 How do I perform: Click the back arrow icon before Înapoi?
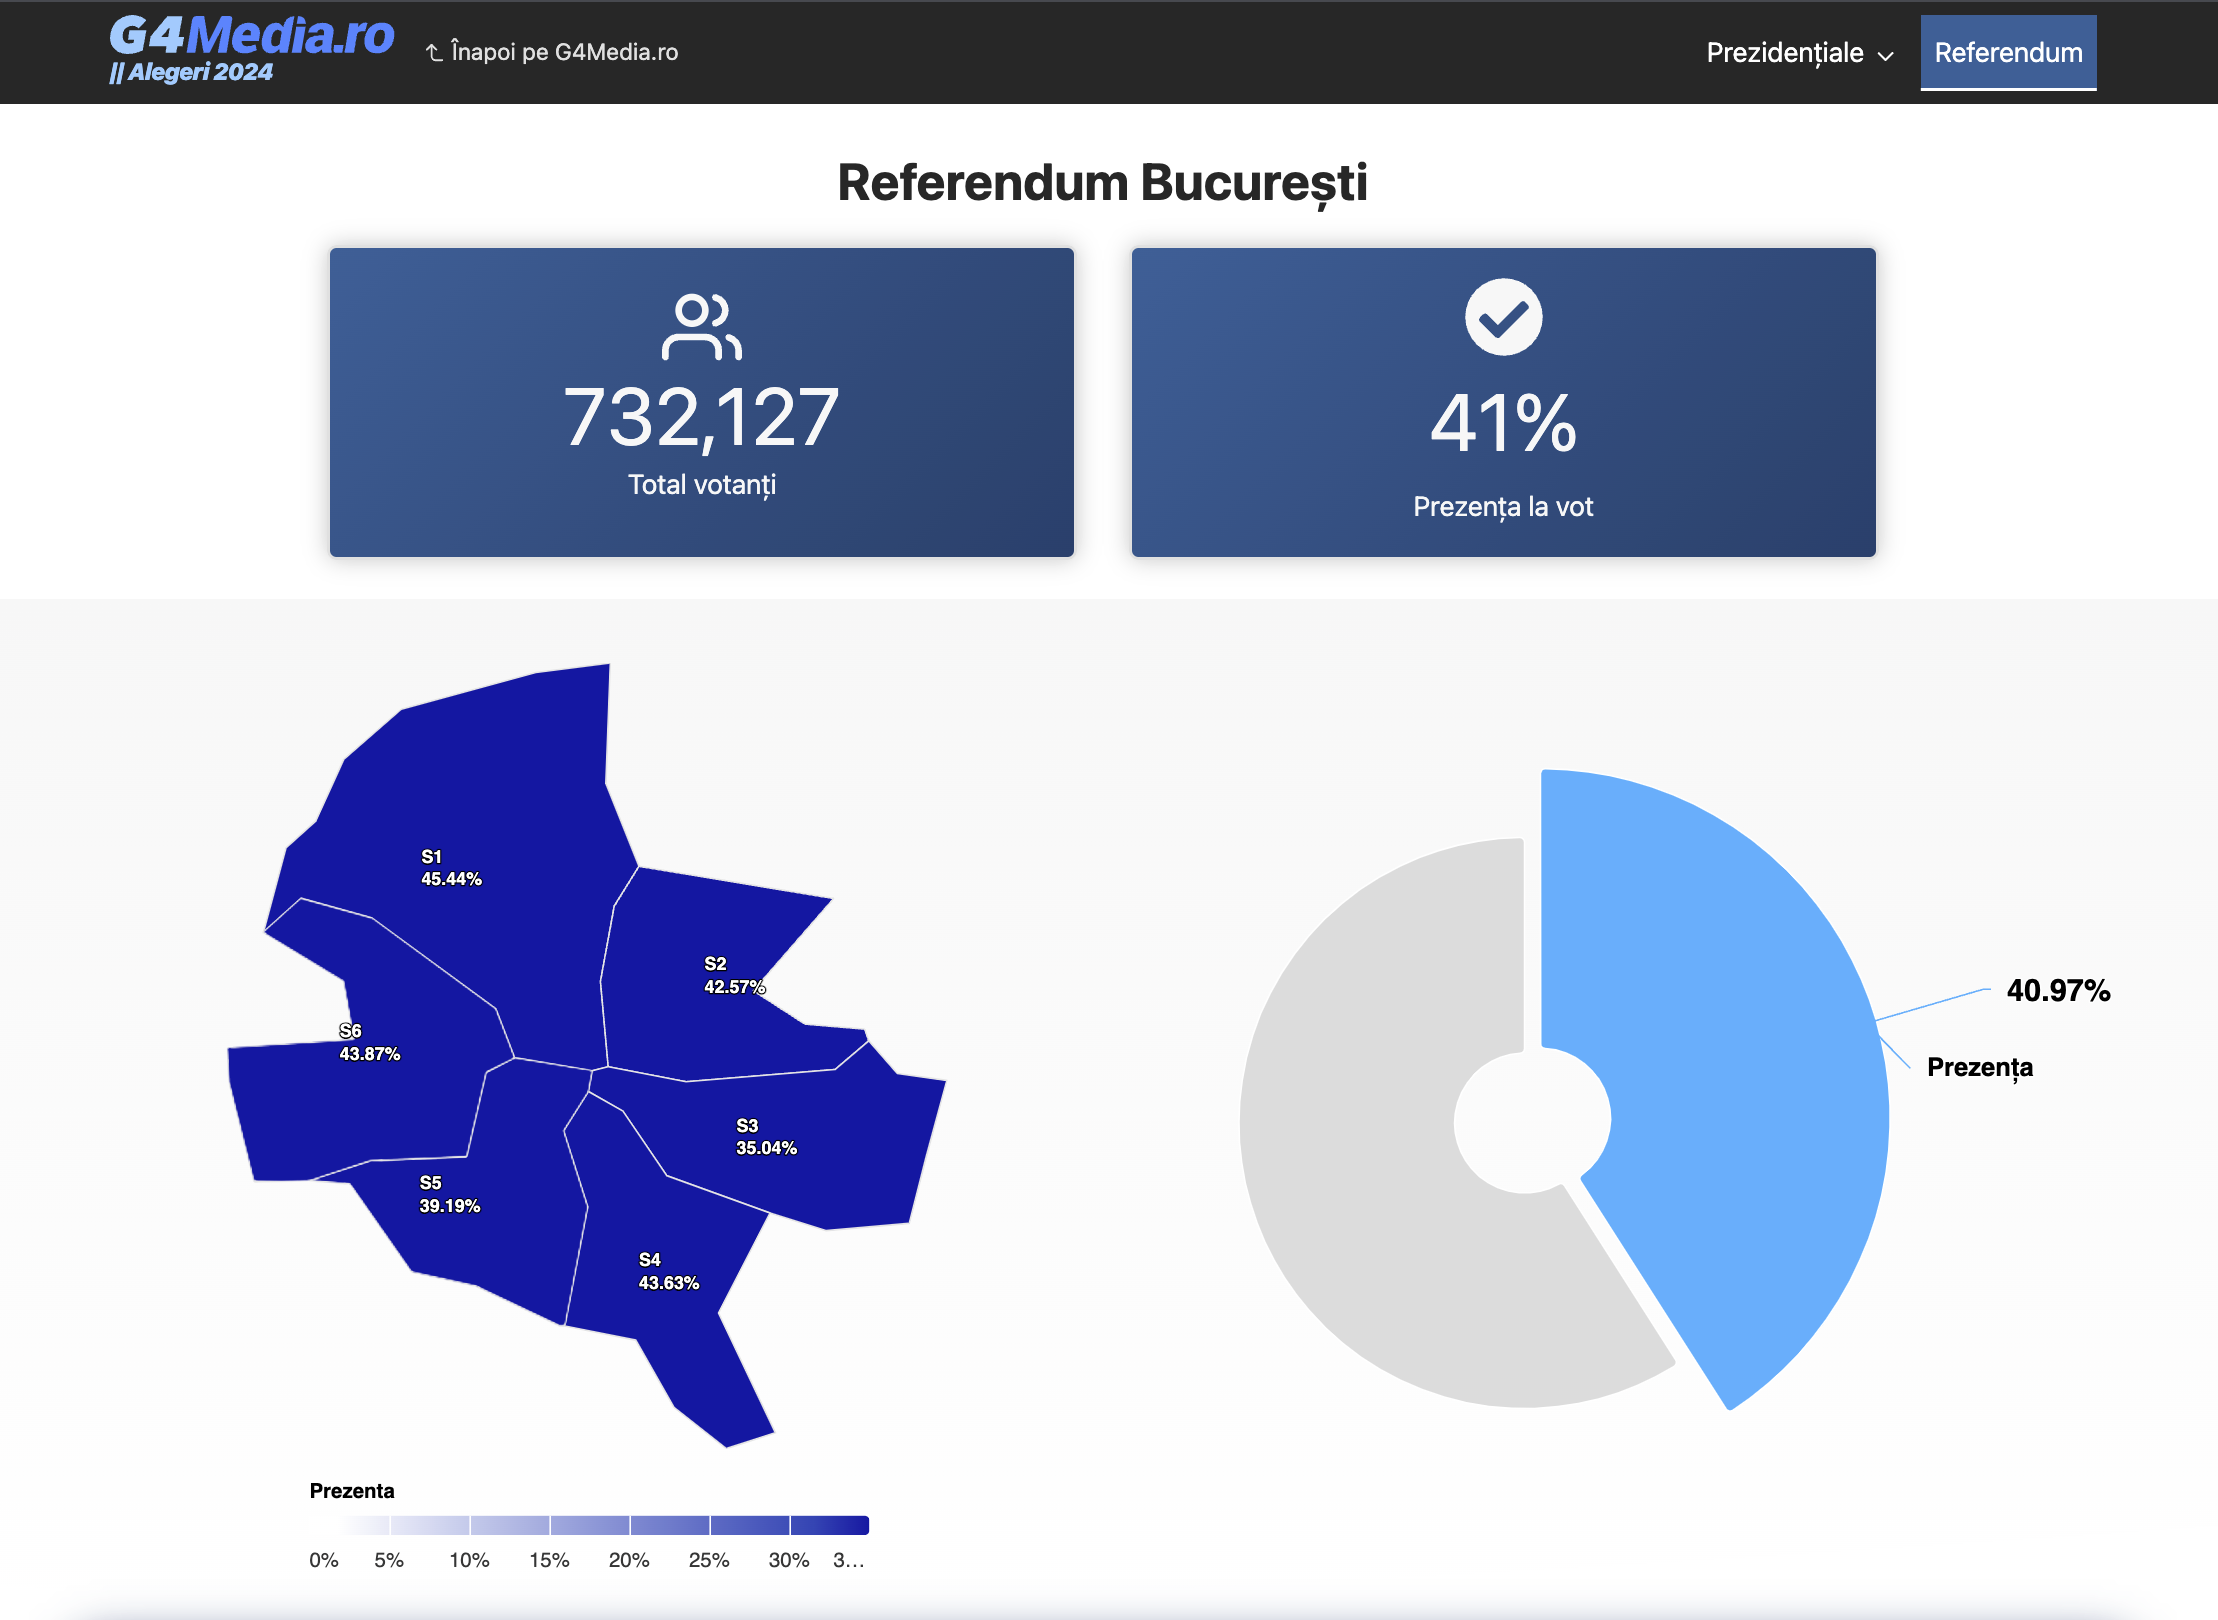click(434, 53)
